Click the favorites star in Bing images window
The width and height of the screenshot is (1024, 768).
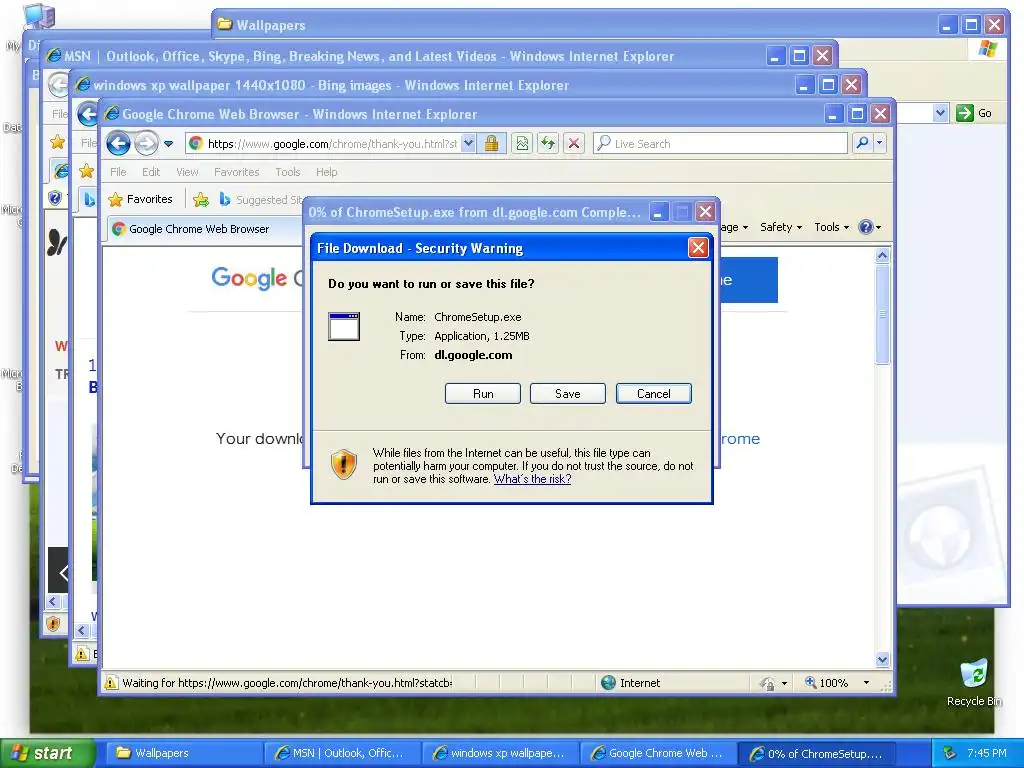[86, 171]
